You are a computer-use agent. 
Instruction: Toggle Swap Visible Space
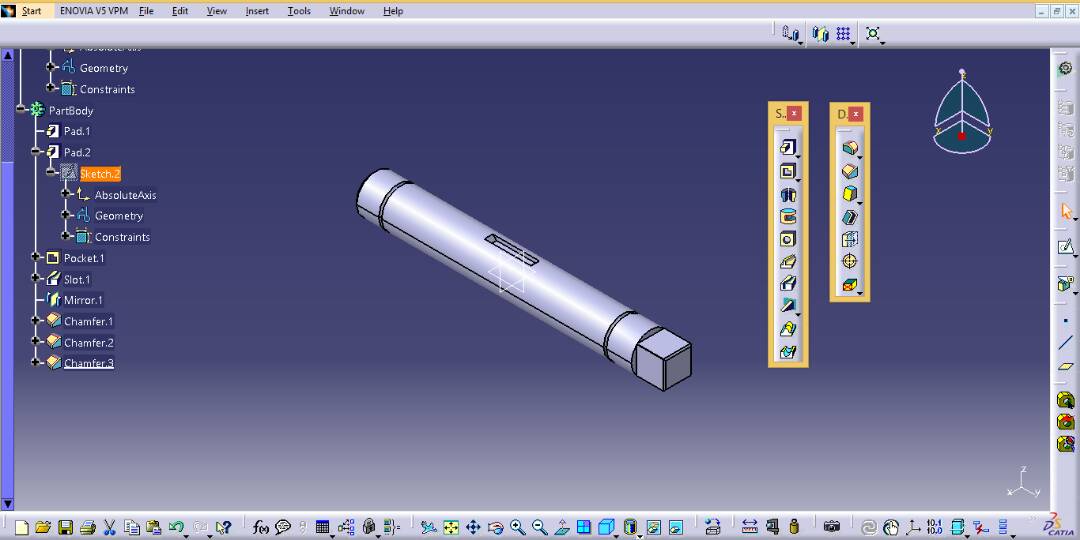pyautogui.click(x=676, y=527)
